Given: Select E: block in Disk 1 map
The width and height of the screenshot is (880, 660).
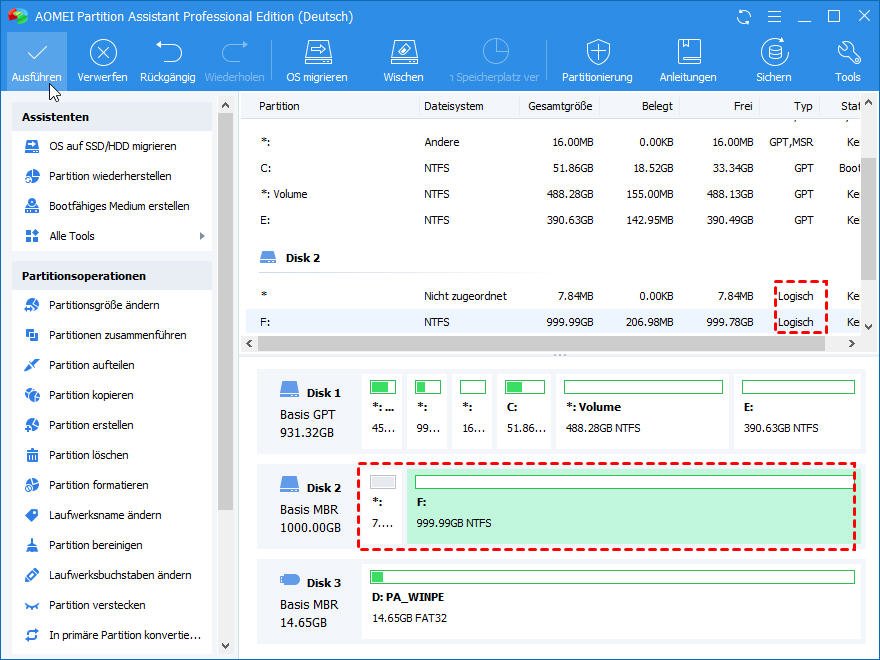Looking at the screenshot, I should [797, 411].
